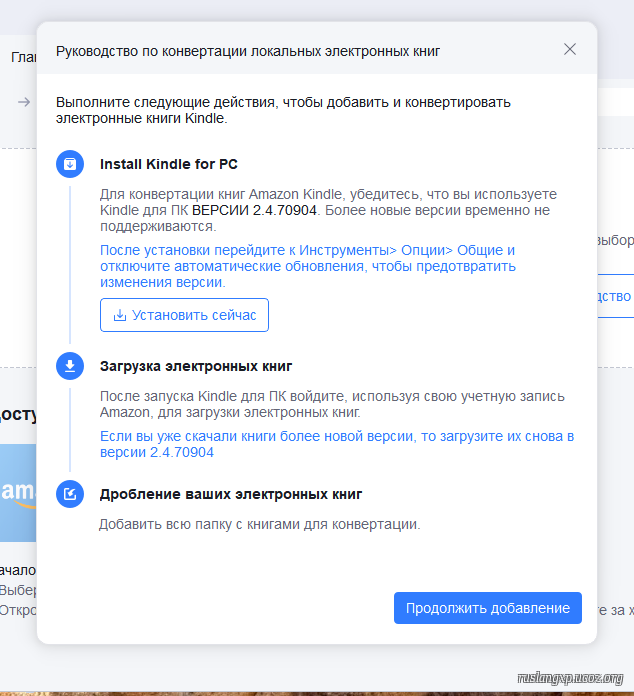
Task: Click the ebook download step icon
Action: click(x=70, y=366)
